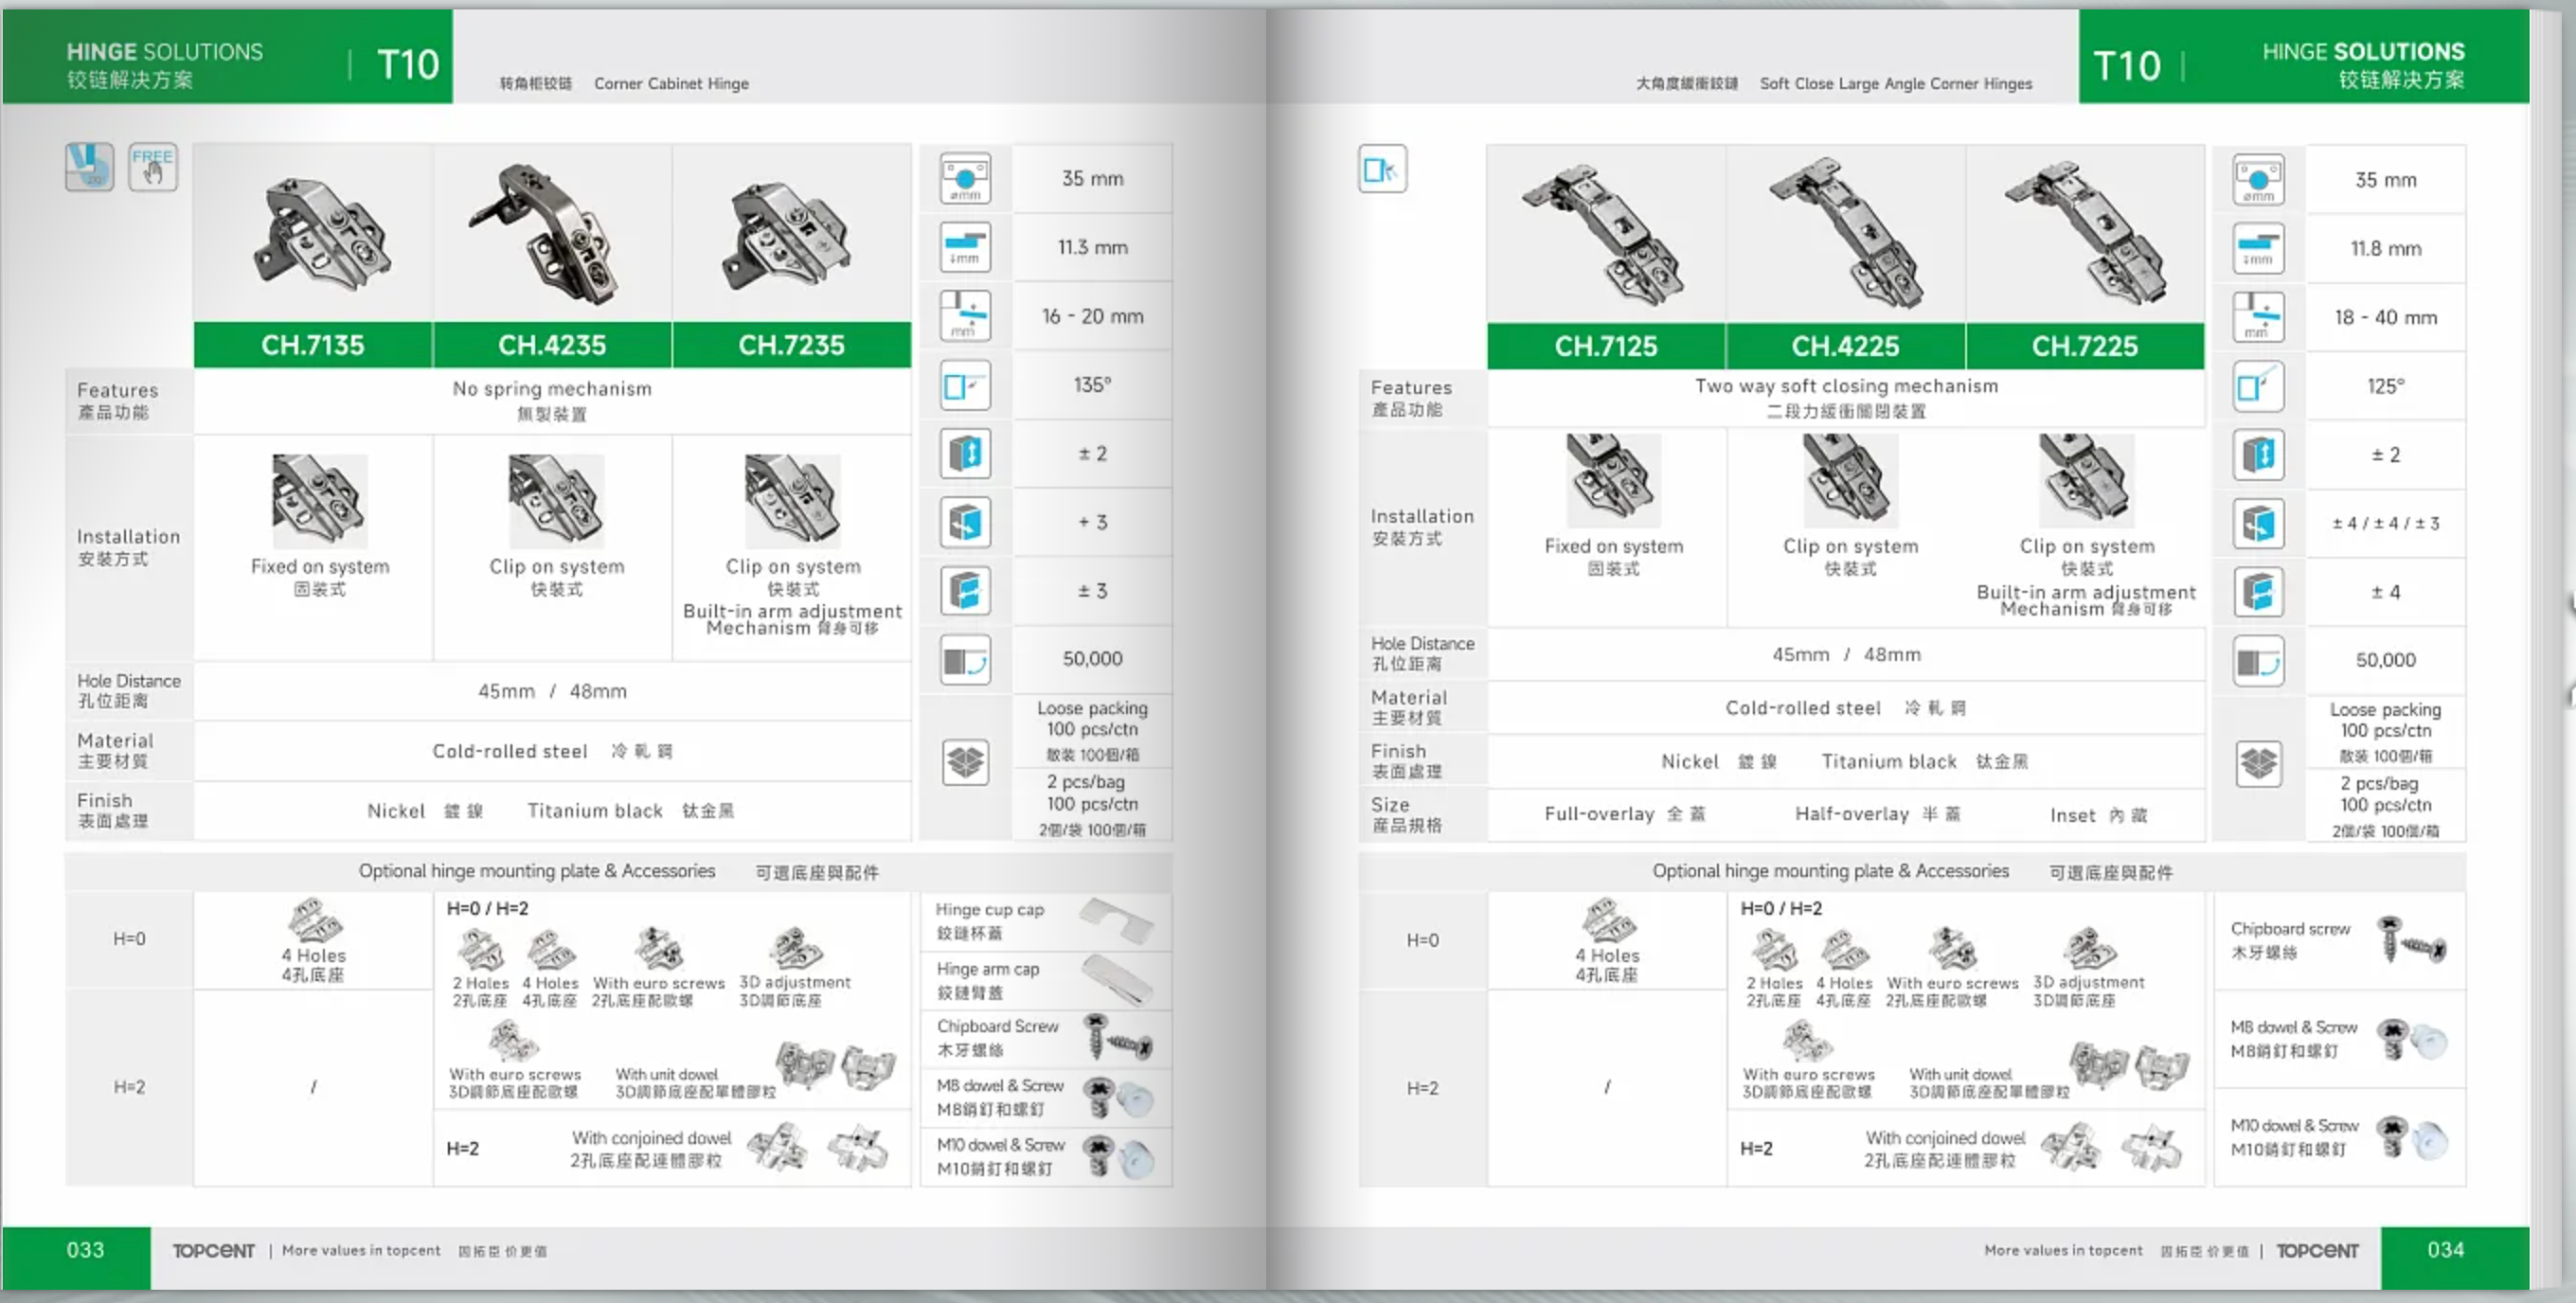This screenshot has width=2576, height=1303.
Task: Click 'Corner Cabinet Hinge' heading
Action: click(671, 83)
